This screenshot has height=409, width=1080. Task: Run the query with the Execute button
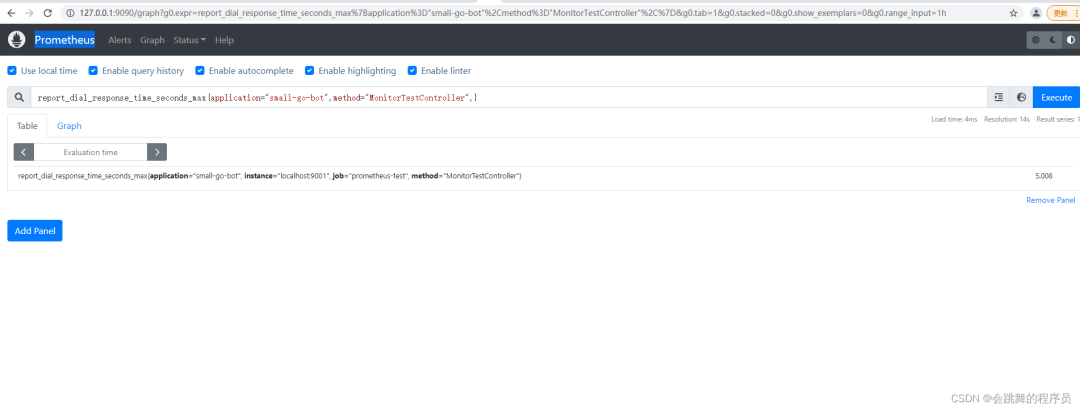(1056, 97)
